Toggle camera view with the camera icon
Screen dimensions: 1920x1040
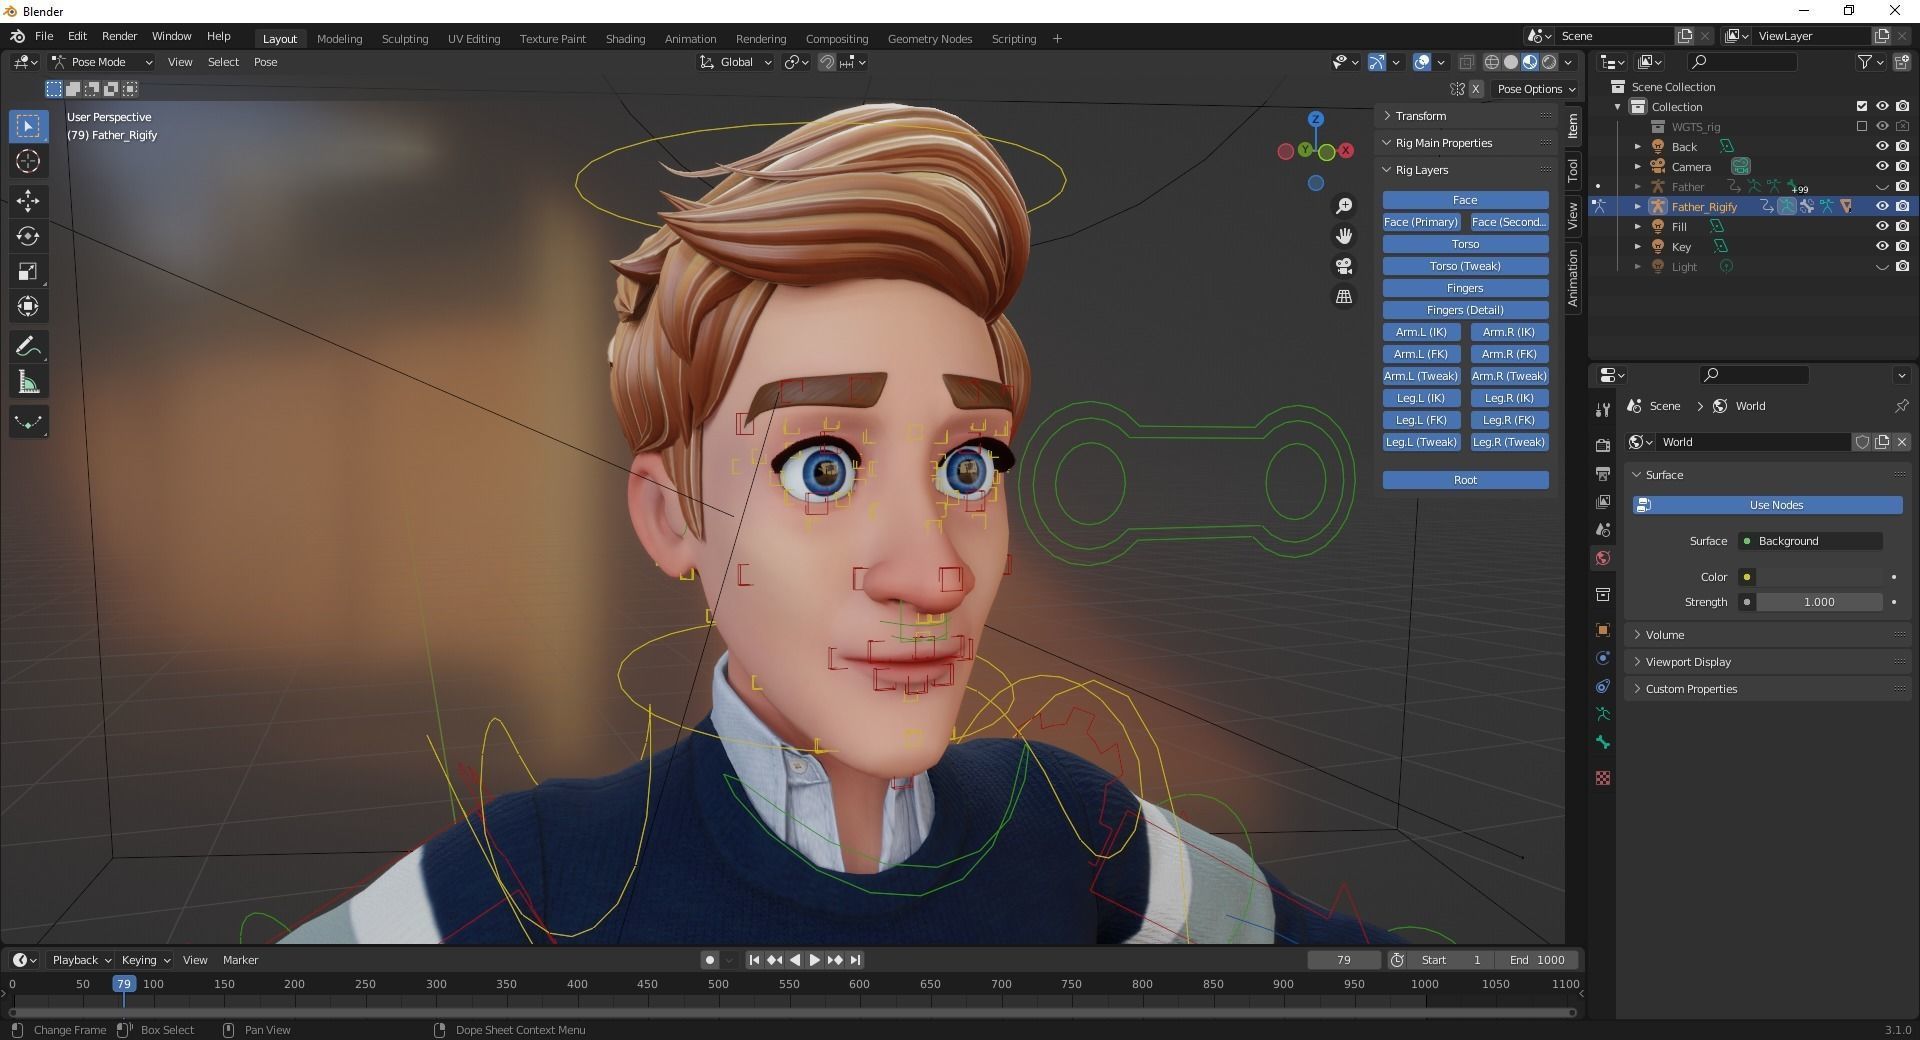tap(1344, 266)
